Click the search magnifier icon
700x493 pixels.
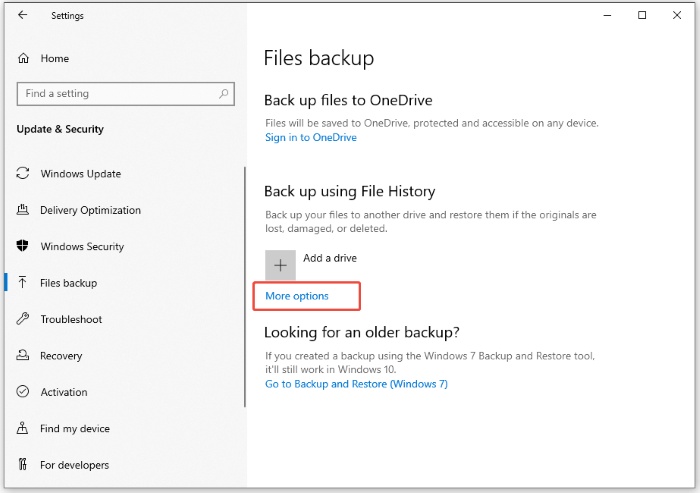point(224,93)
